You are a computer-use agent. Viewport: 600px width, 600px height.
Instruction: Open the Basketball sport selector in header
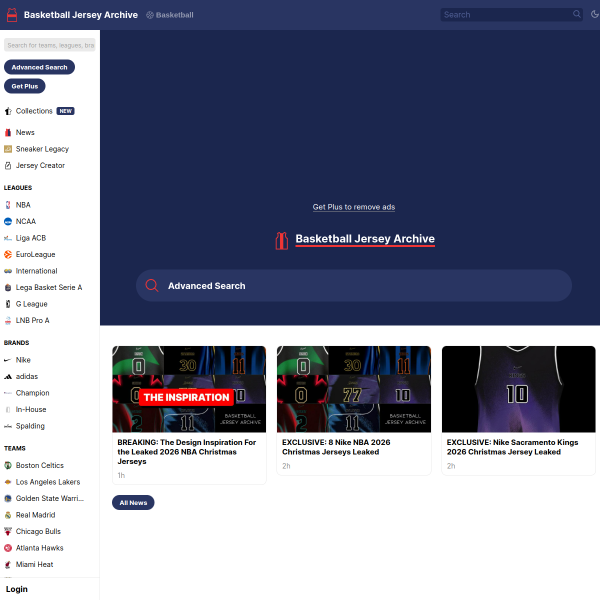tap(170, 15)
